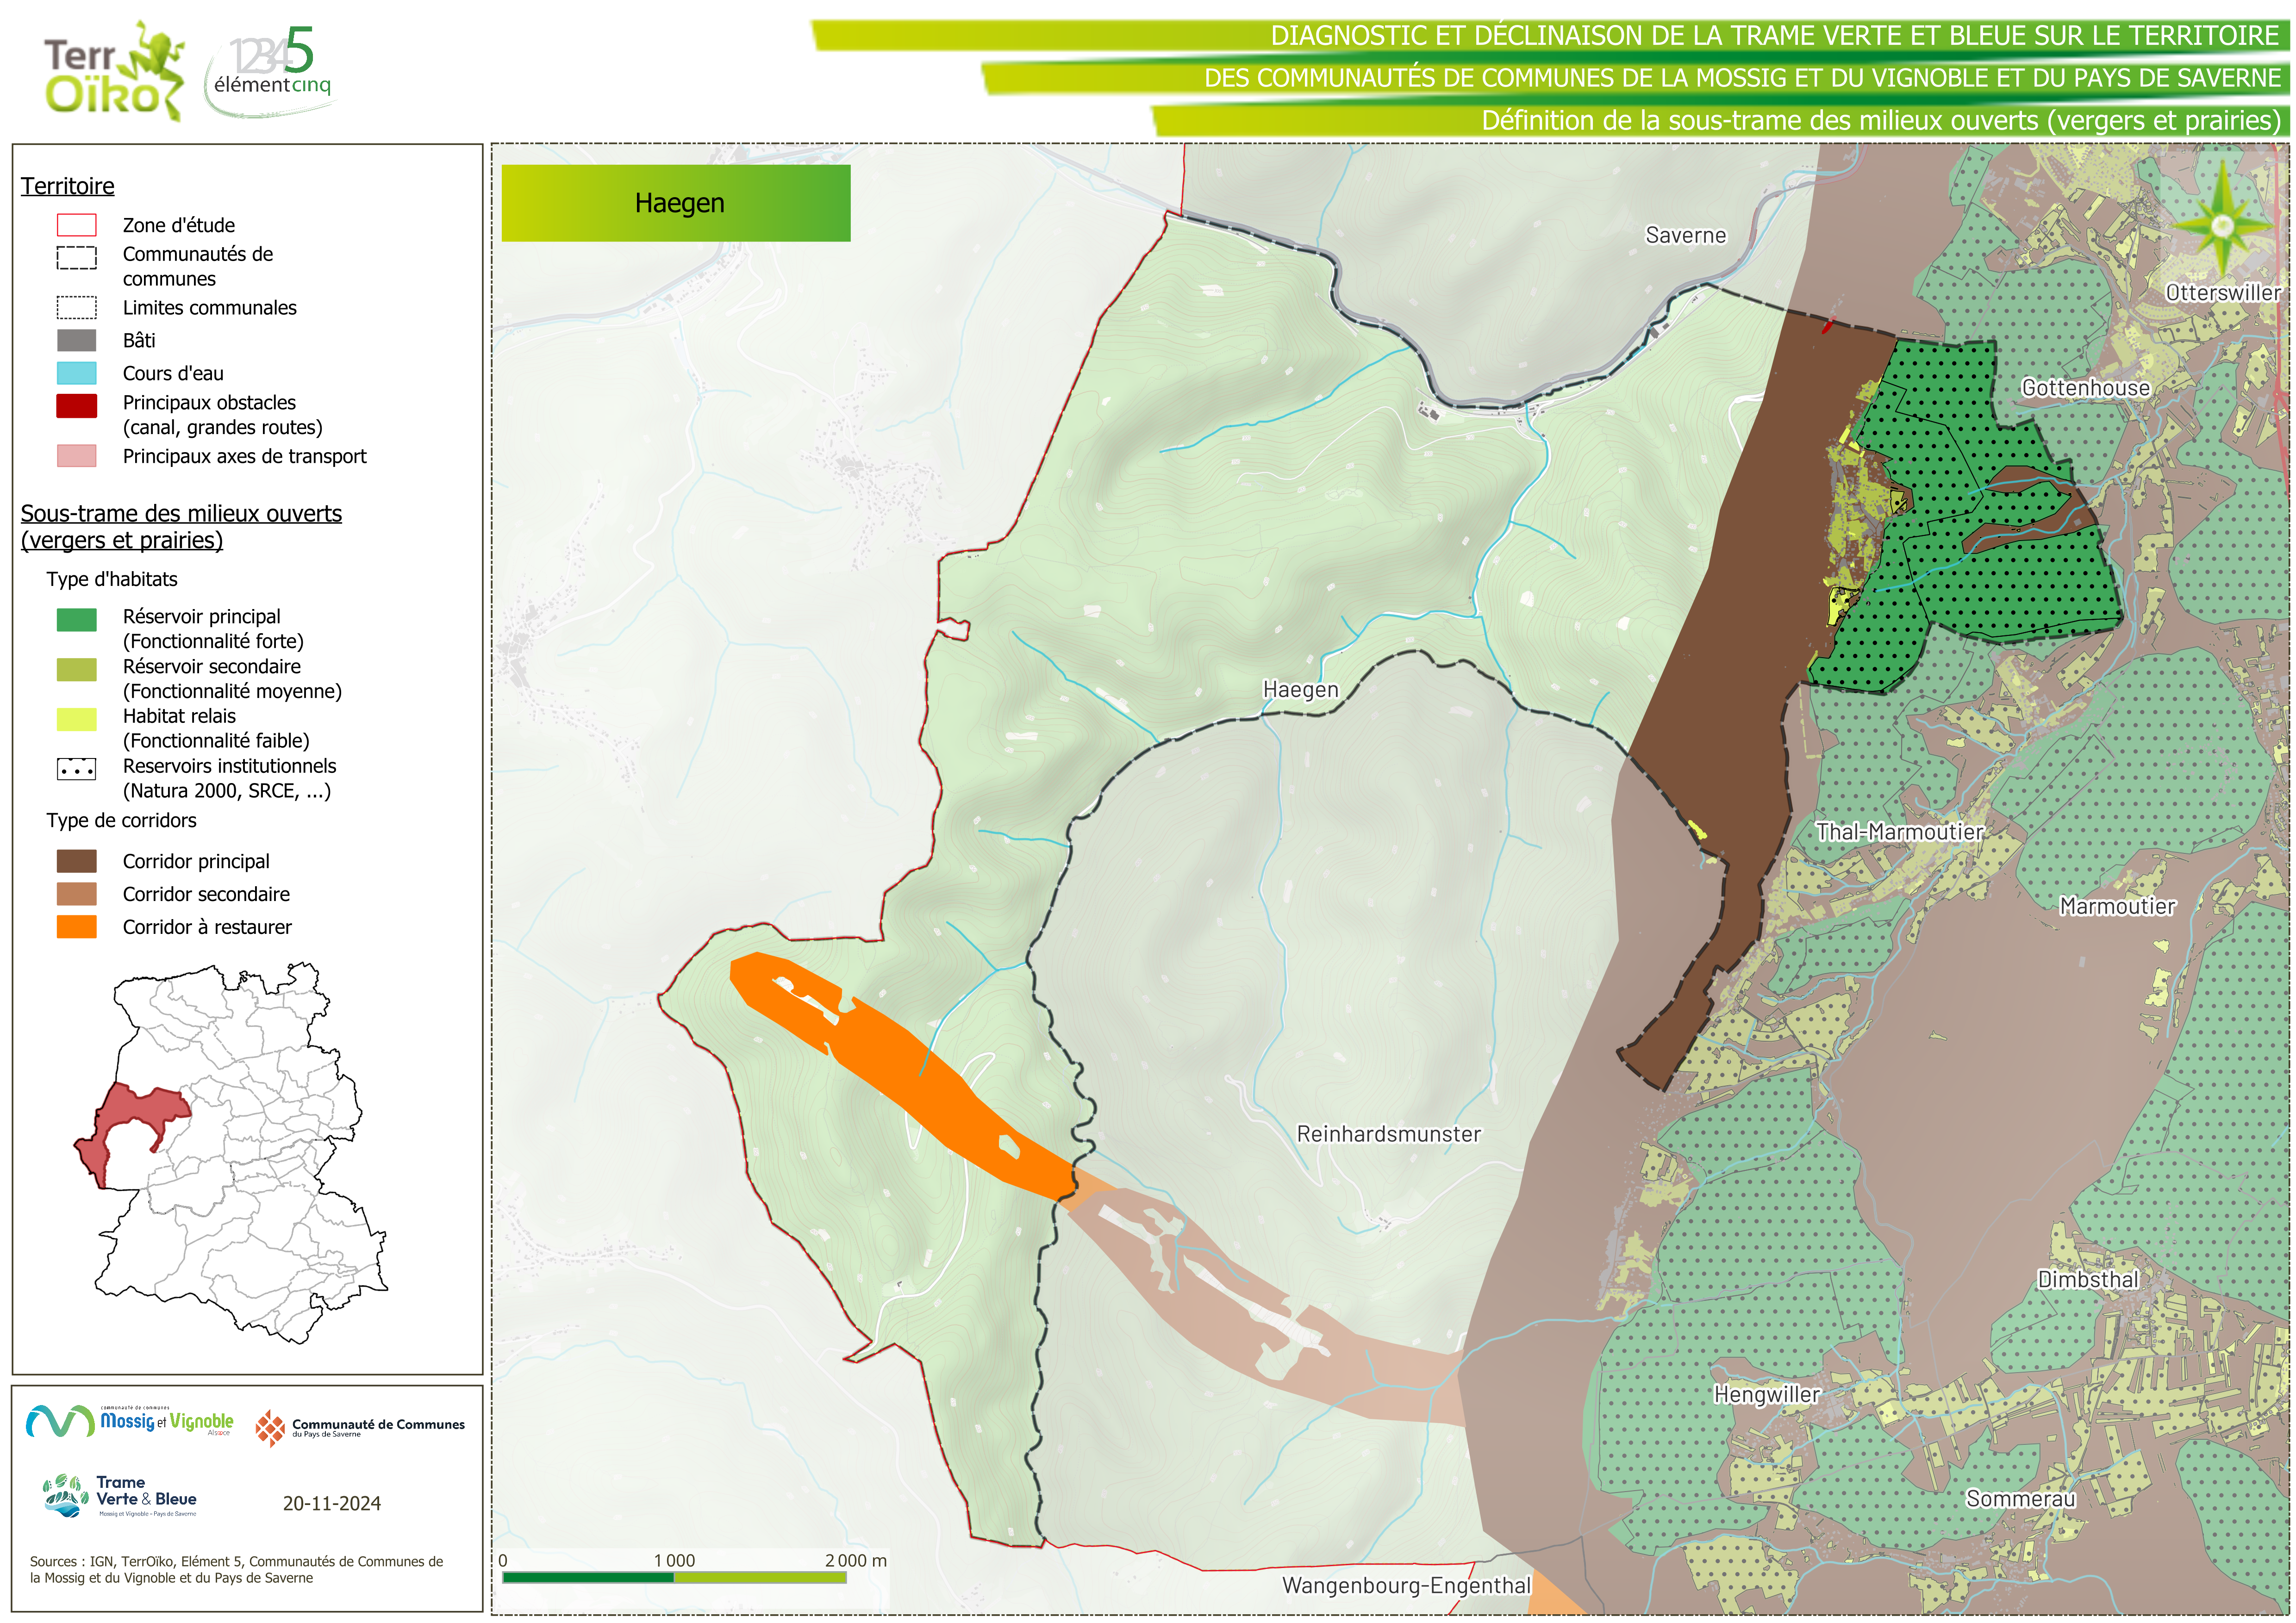Image resolution: width=2296 pixels, height=1623 pixels.
Task: Click the green Haegen title banner
Action: point(676,203)
